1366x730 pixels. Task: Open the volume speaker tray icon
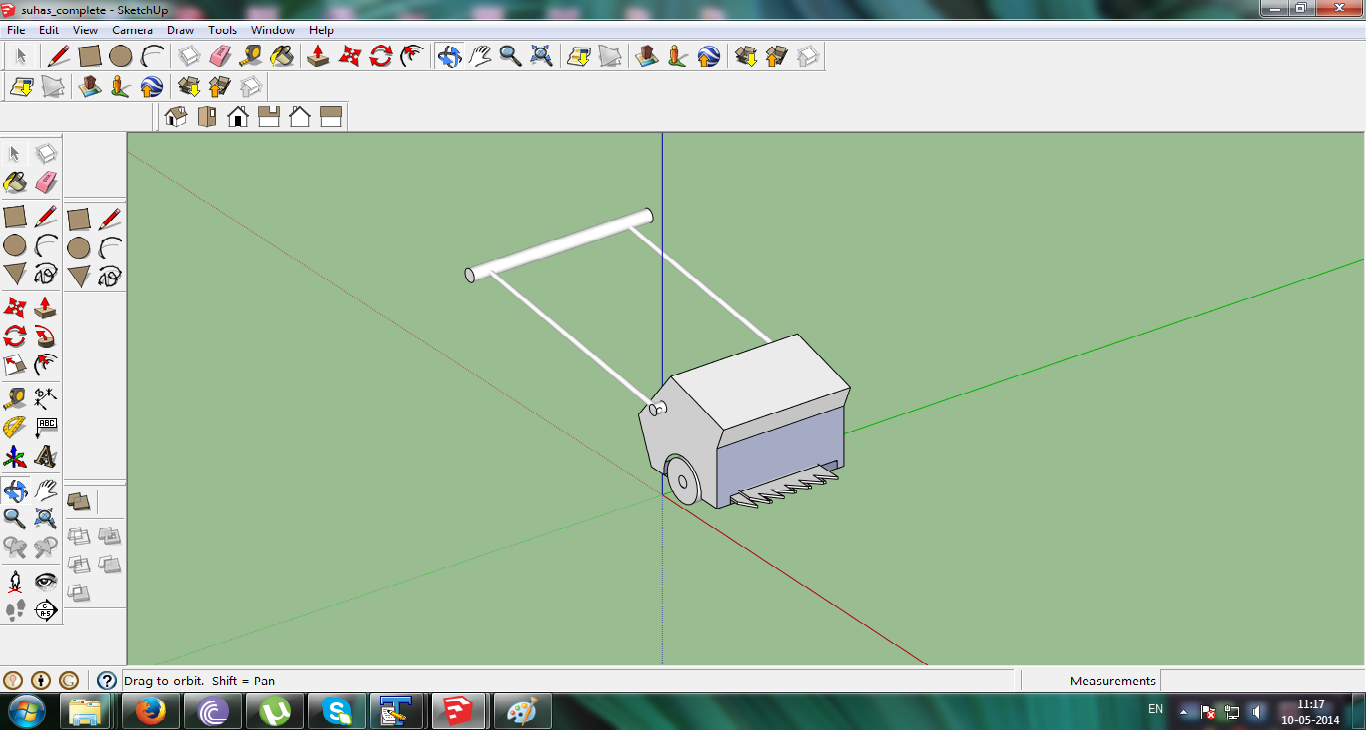(1257, 712)
